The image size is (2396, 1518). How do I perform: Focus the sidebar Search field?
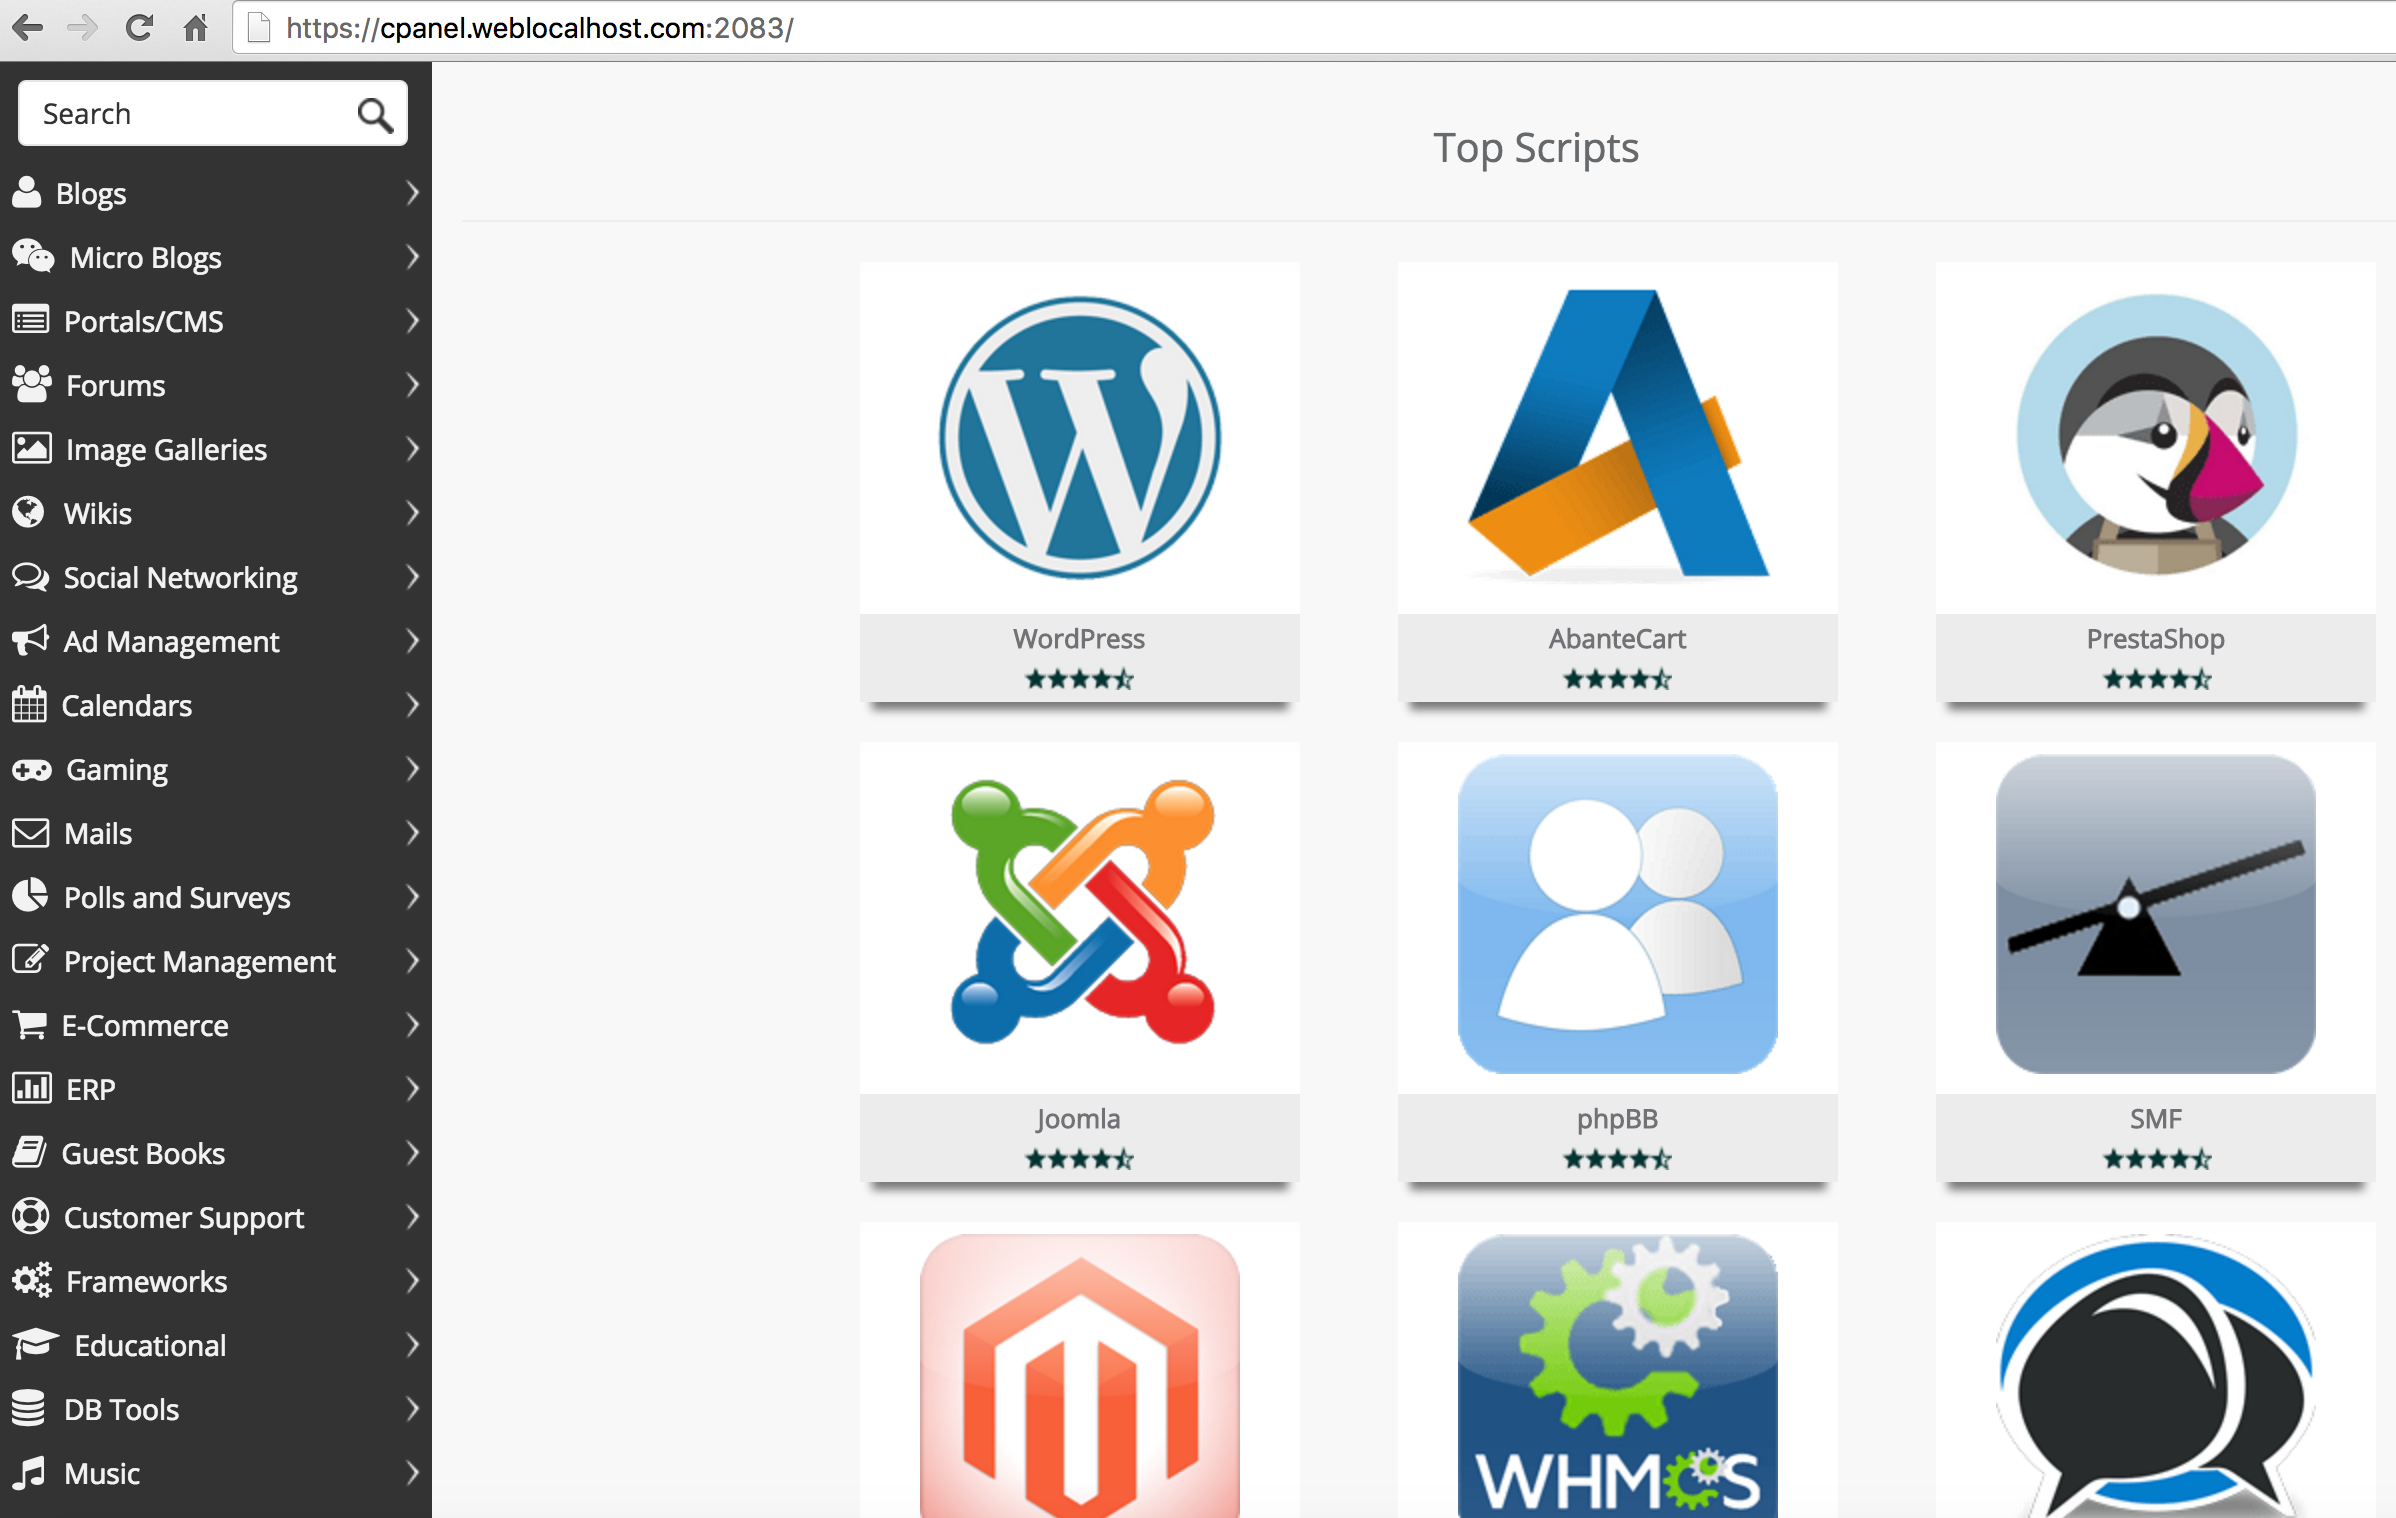[212, 114]
